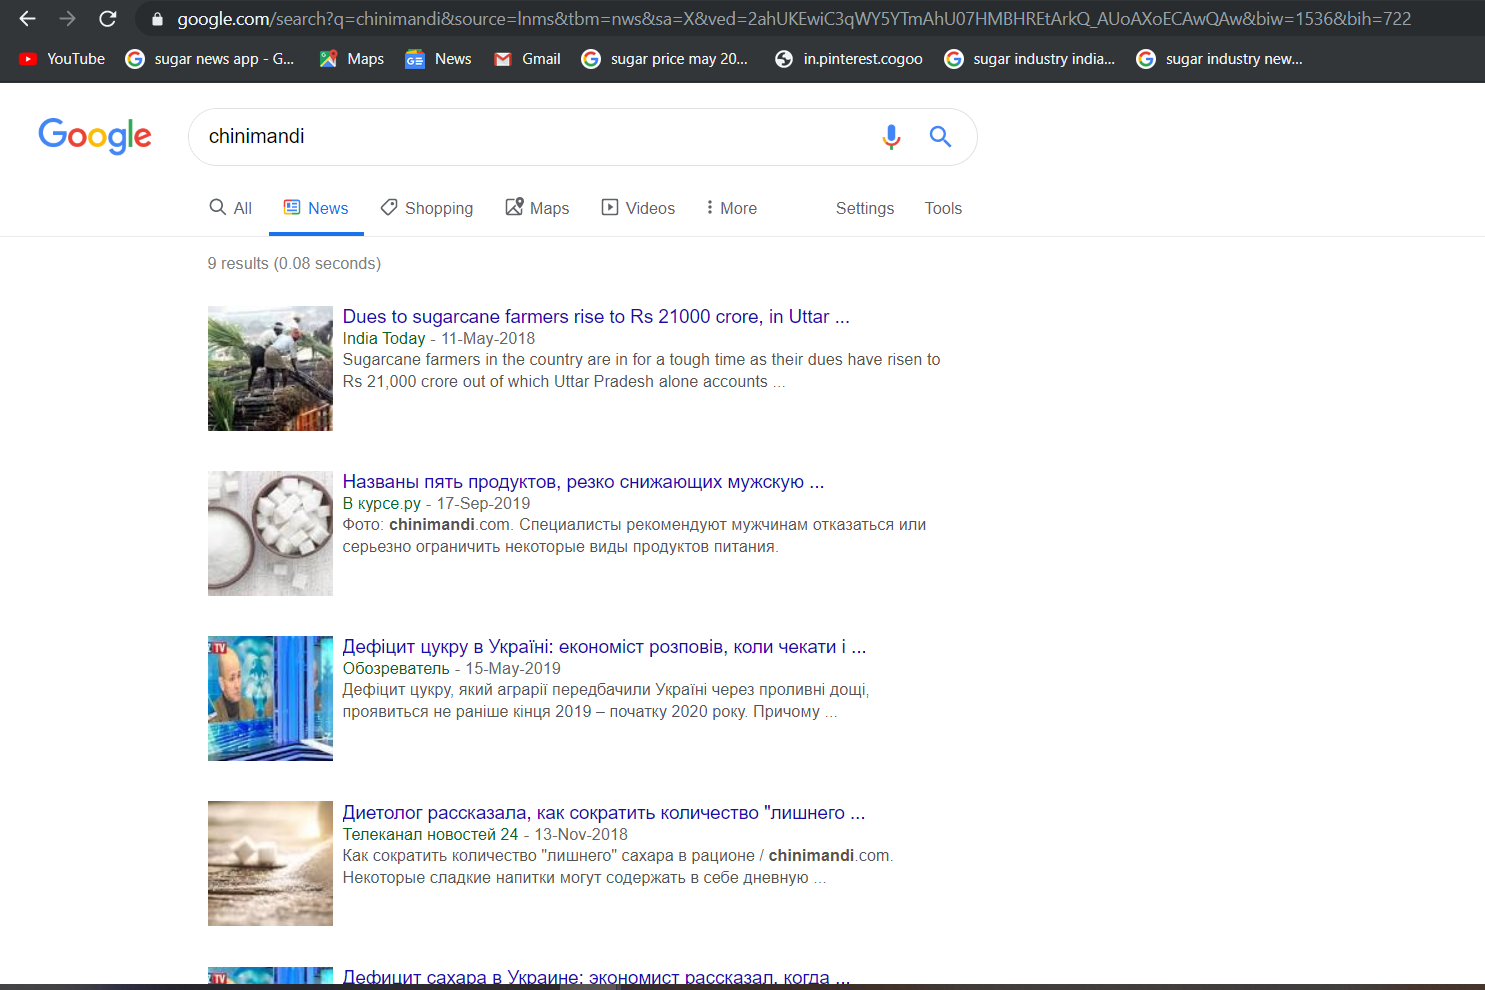
Task: Open the News bookmark in bookmarks bar
Action: tap(438, 59)
